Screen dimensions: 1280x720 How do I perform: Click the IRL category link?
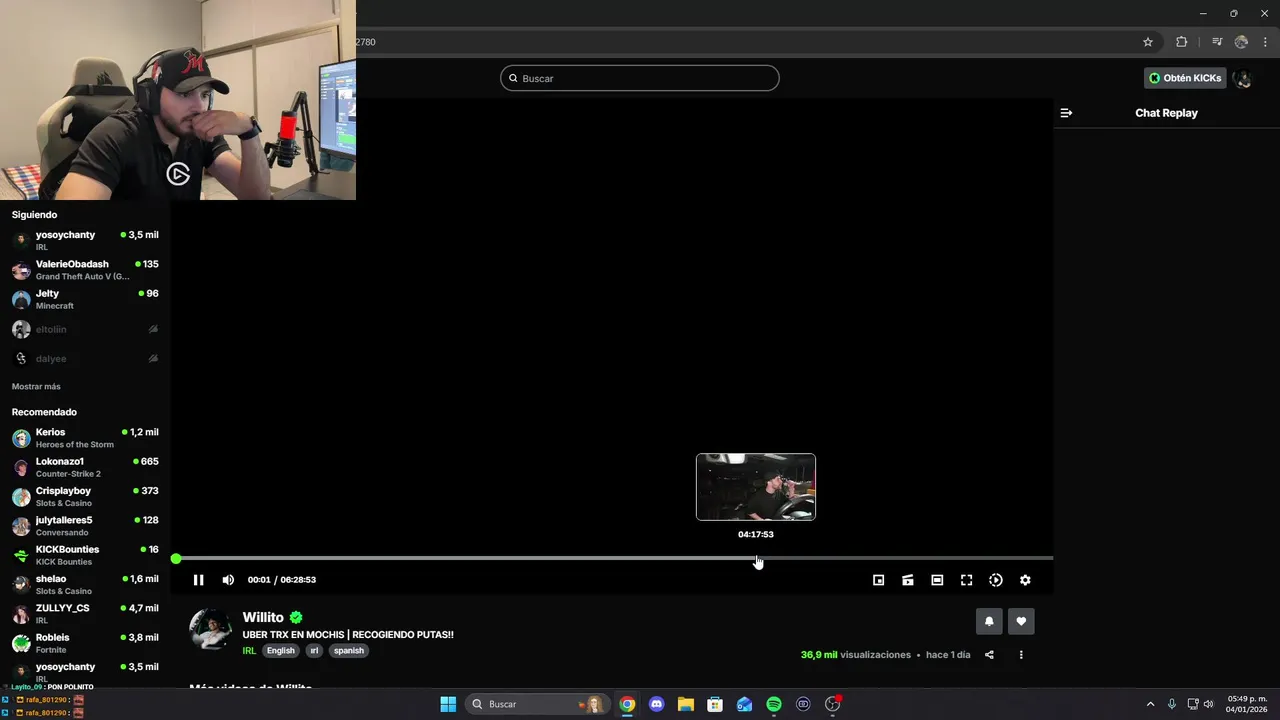(x=249, y=651)
